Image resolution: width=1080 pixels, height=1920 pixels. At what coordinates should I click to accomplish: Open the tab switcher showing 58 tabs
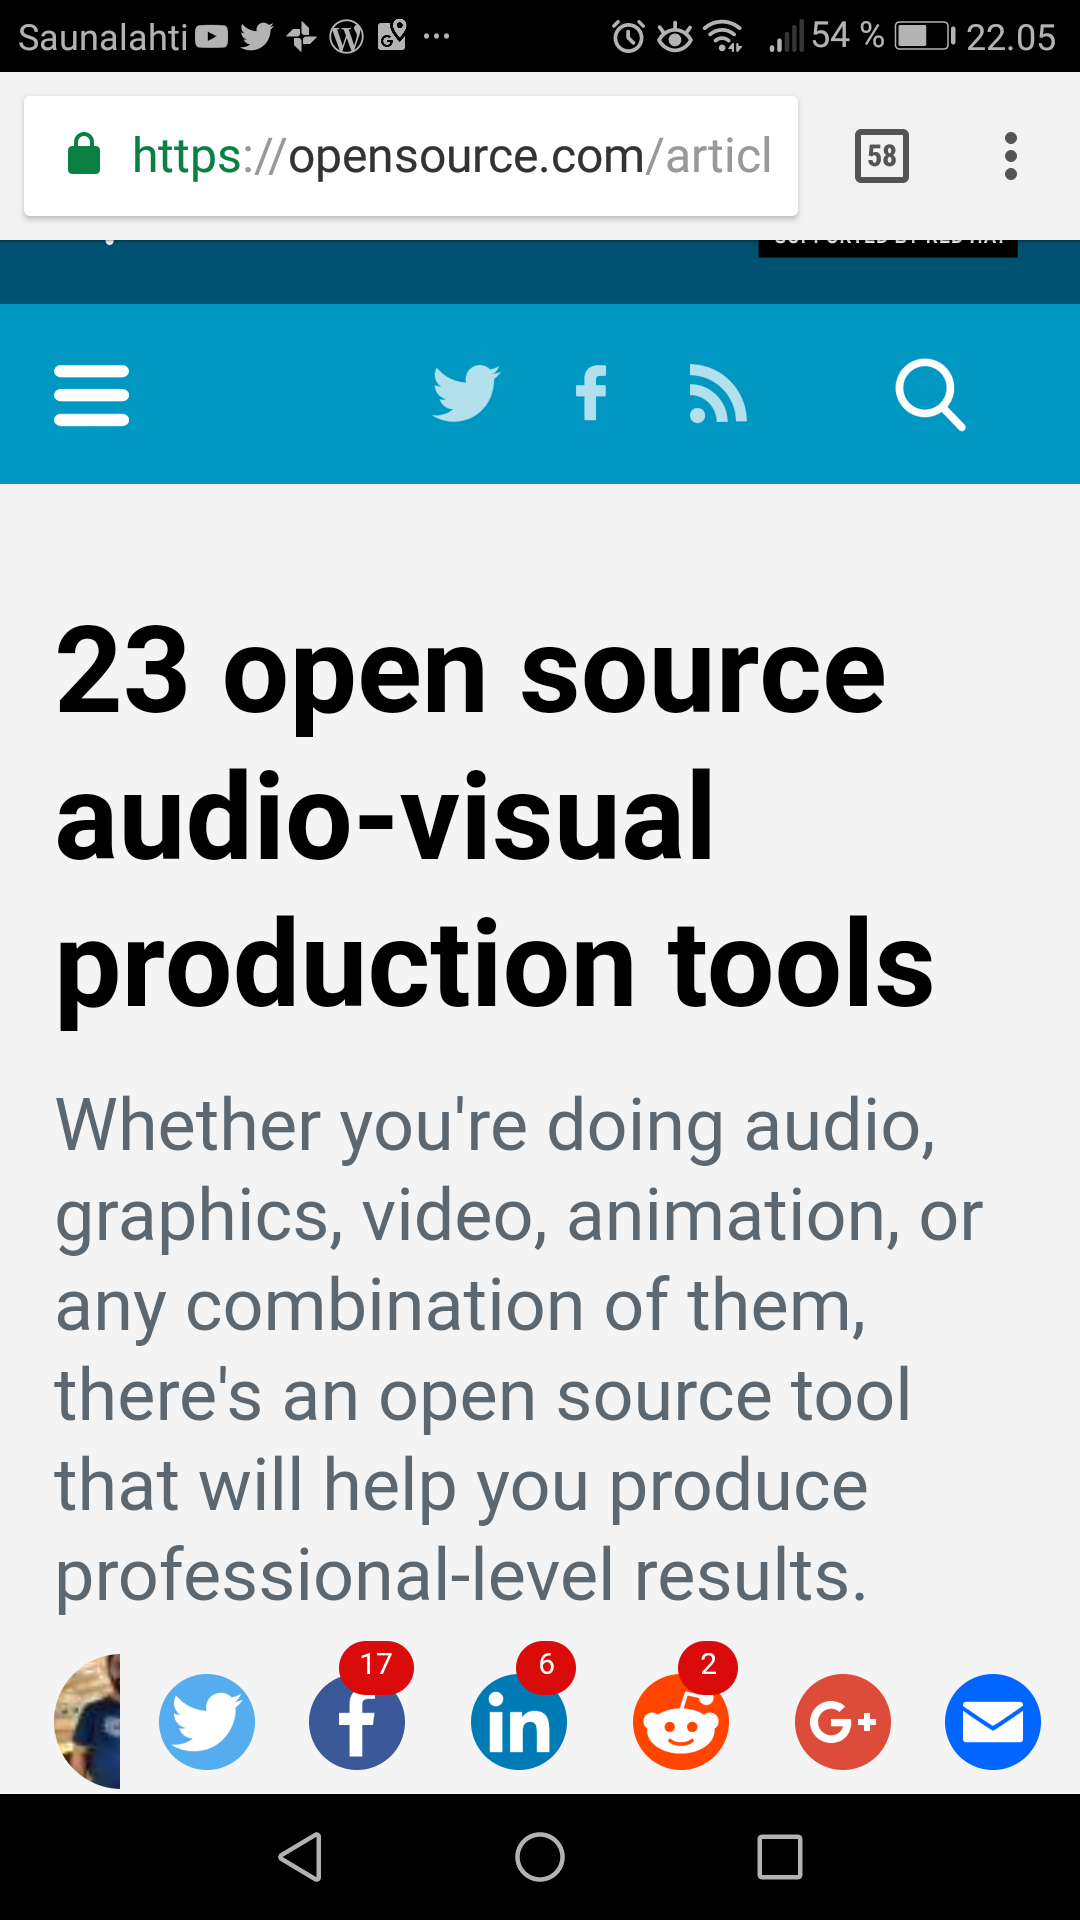click(881, 156)
